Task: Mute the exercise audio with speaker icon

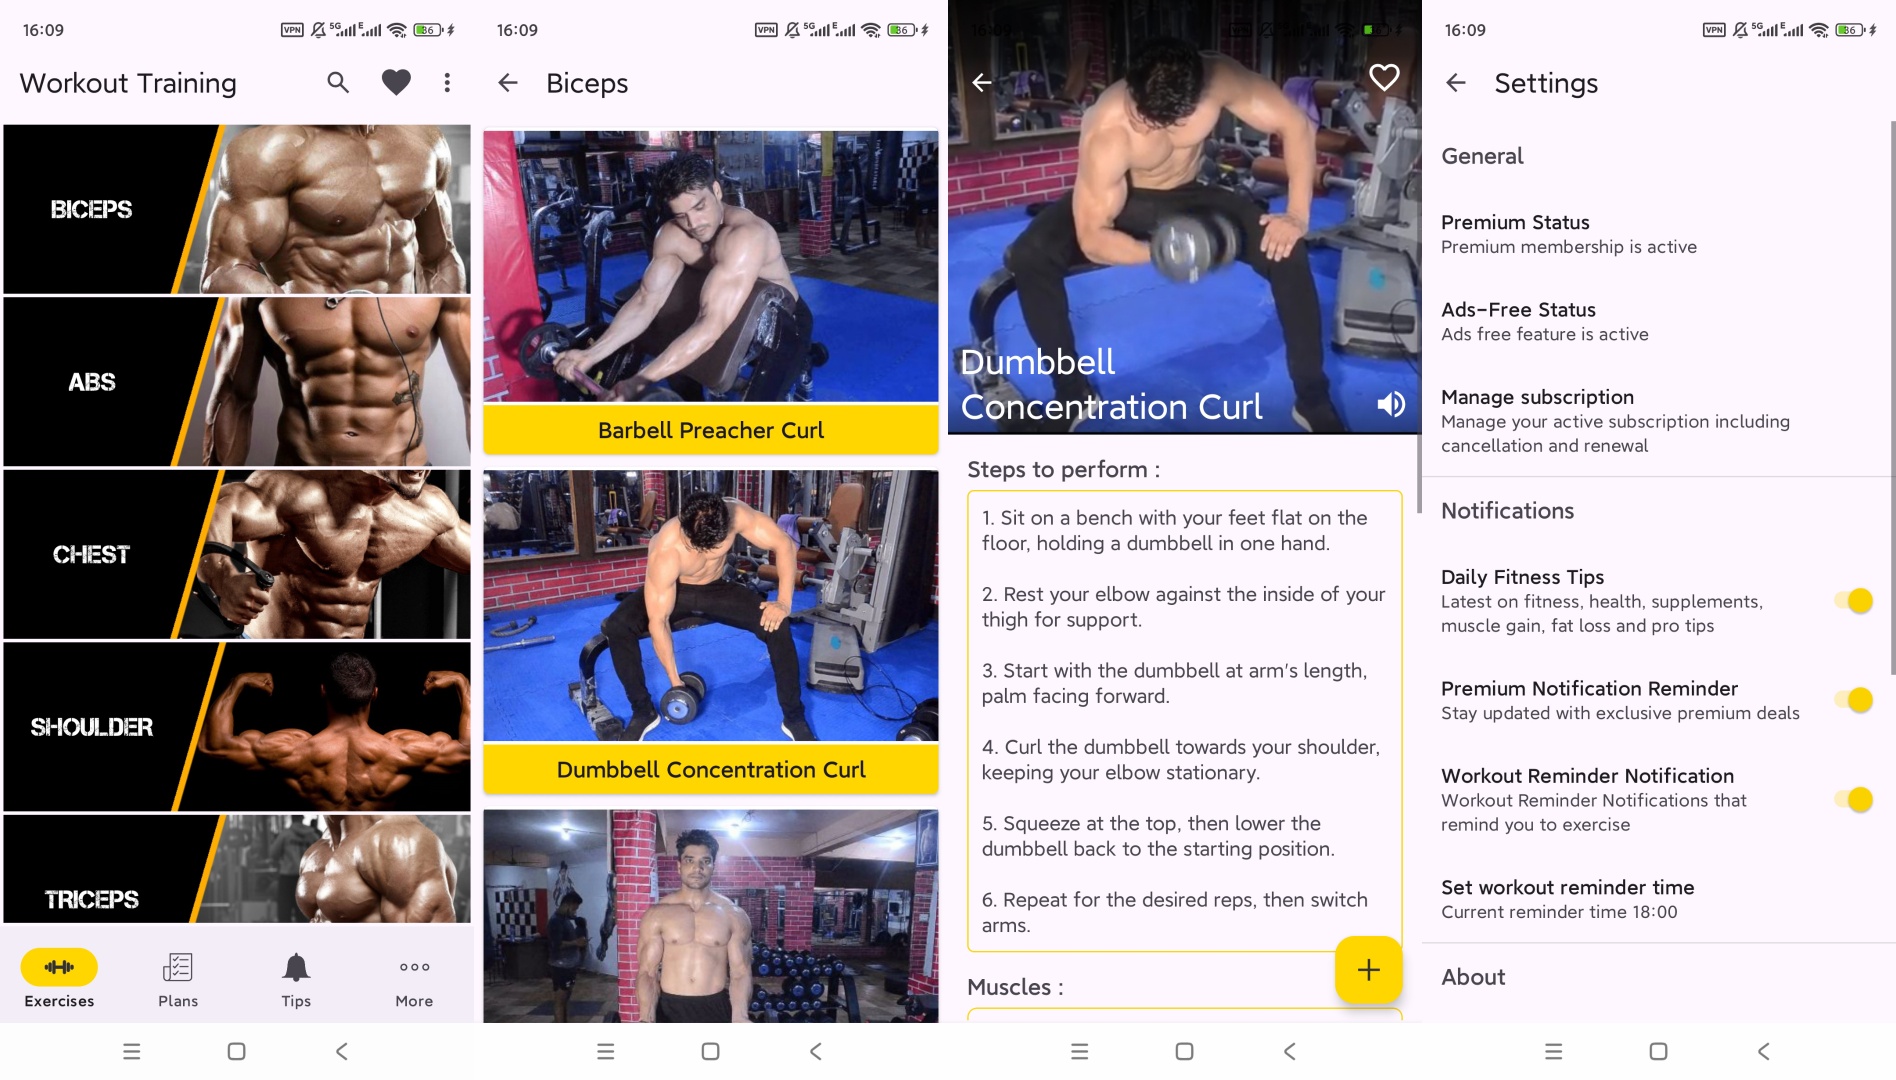Action: [x=1390, y=405]
